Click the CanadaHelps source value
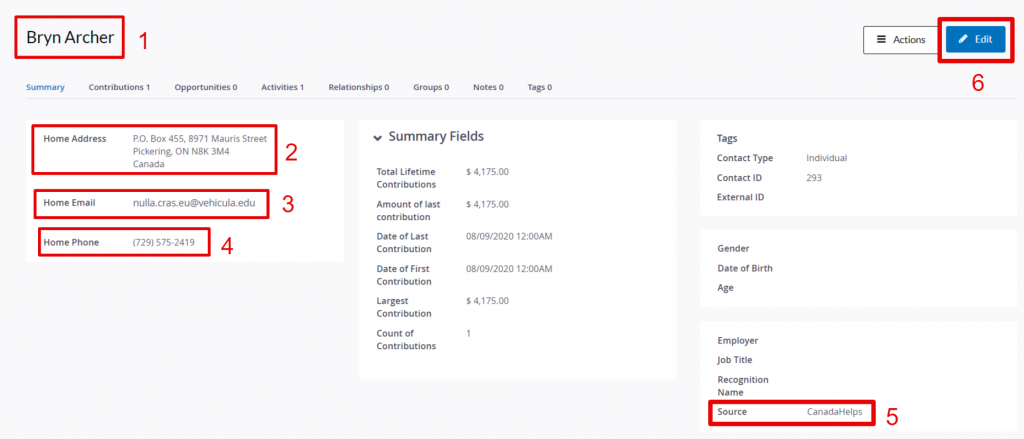 click(835, 412)
